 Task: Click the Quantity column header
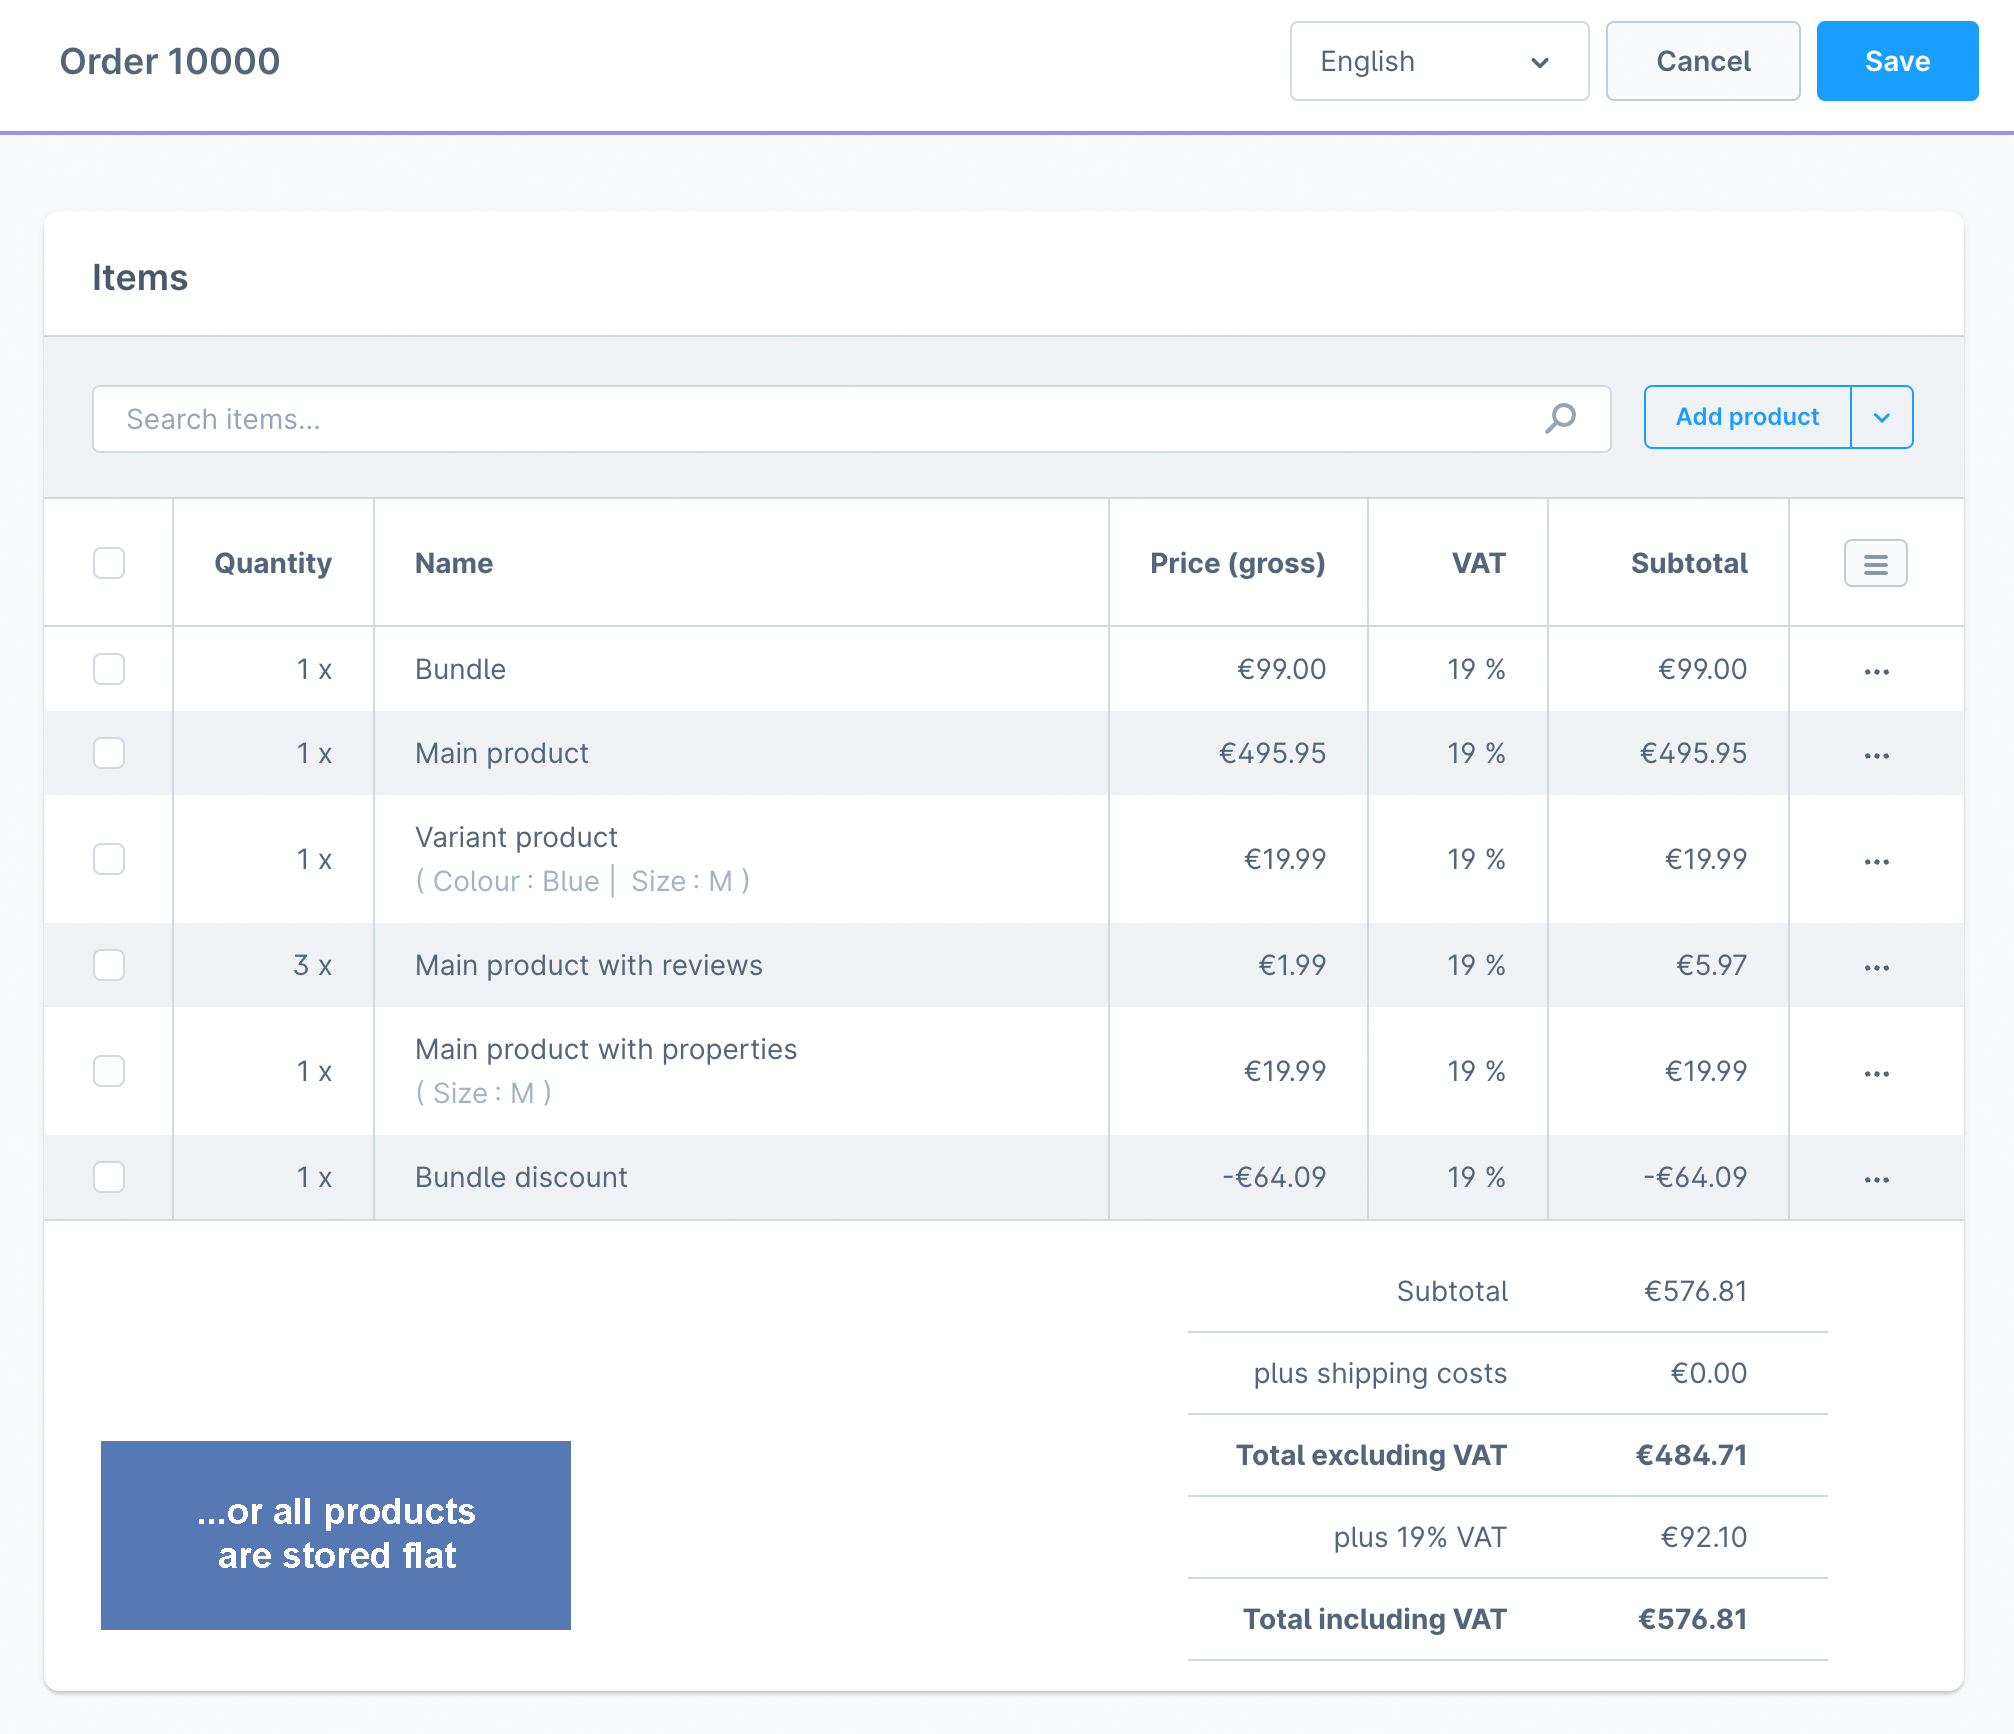[x=273, y=563]
